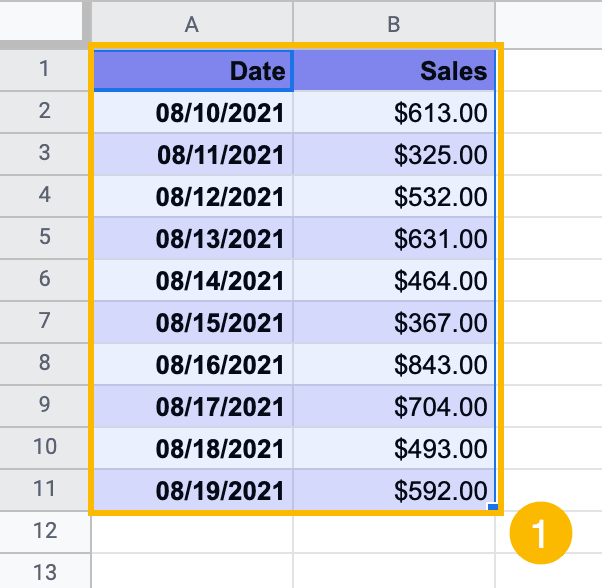Select cell with date 08/14/2021

tap(194, 280)
